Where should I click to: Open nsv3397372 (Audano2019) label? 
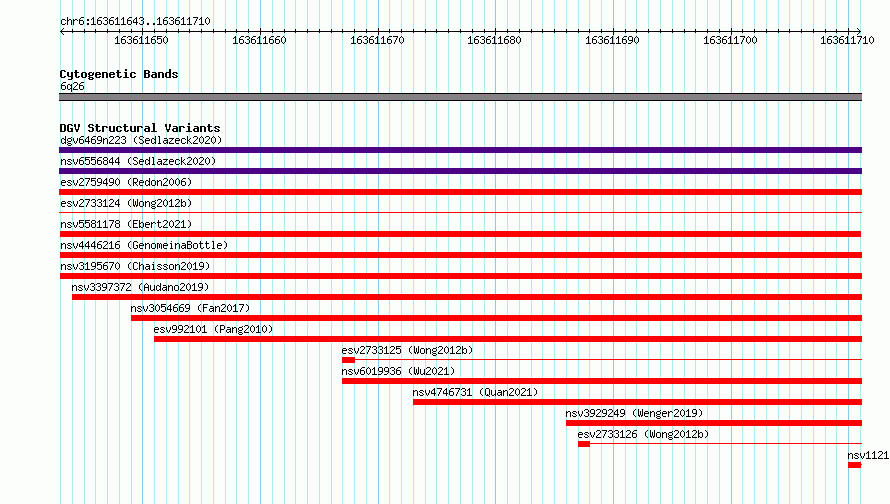(140, 287)
